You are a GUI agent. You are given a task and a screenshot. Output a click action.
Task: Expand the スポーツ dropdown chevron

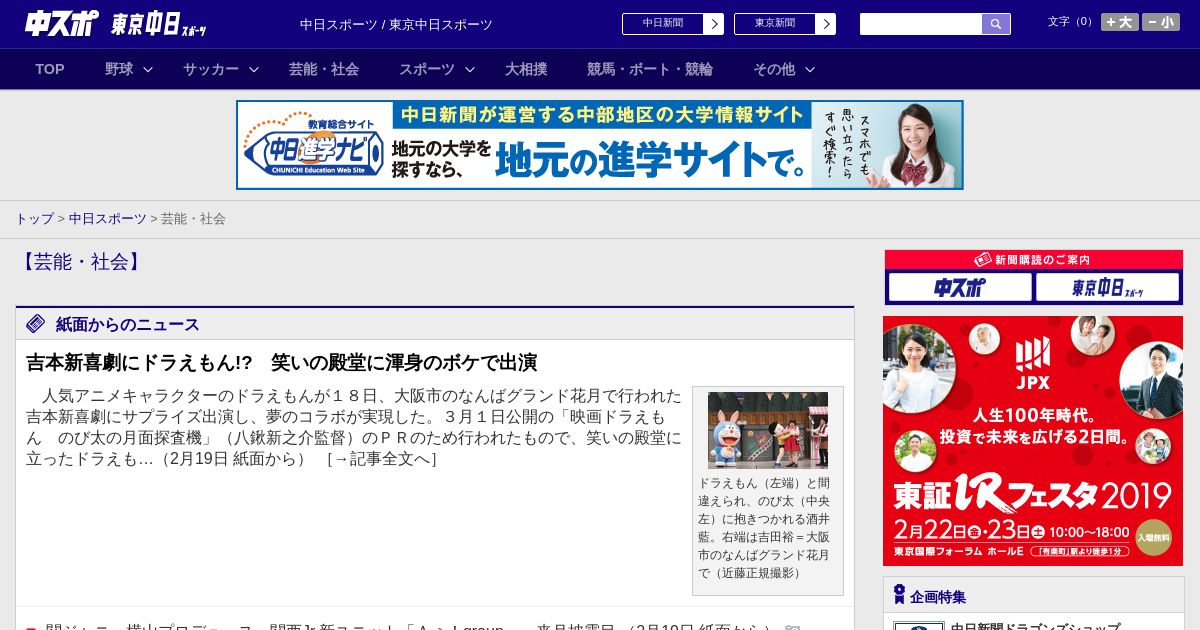pos(470,69)
